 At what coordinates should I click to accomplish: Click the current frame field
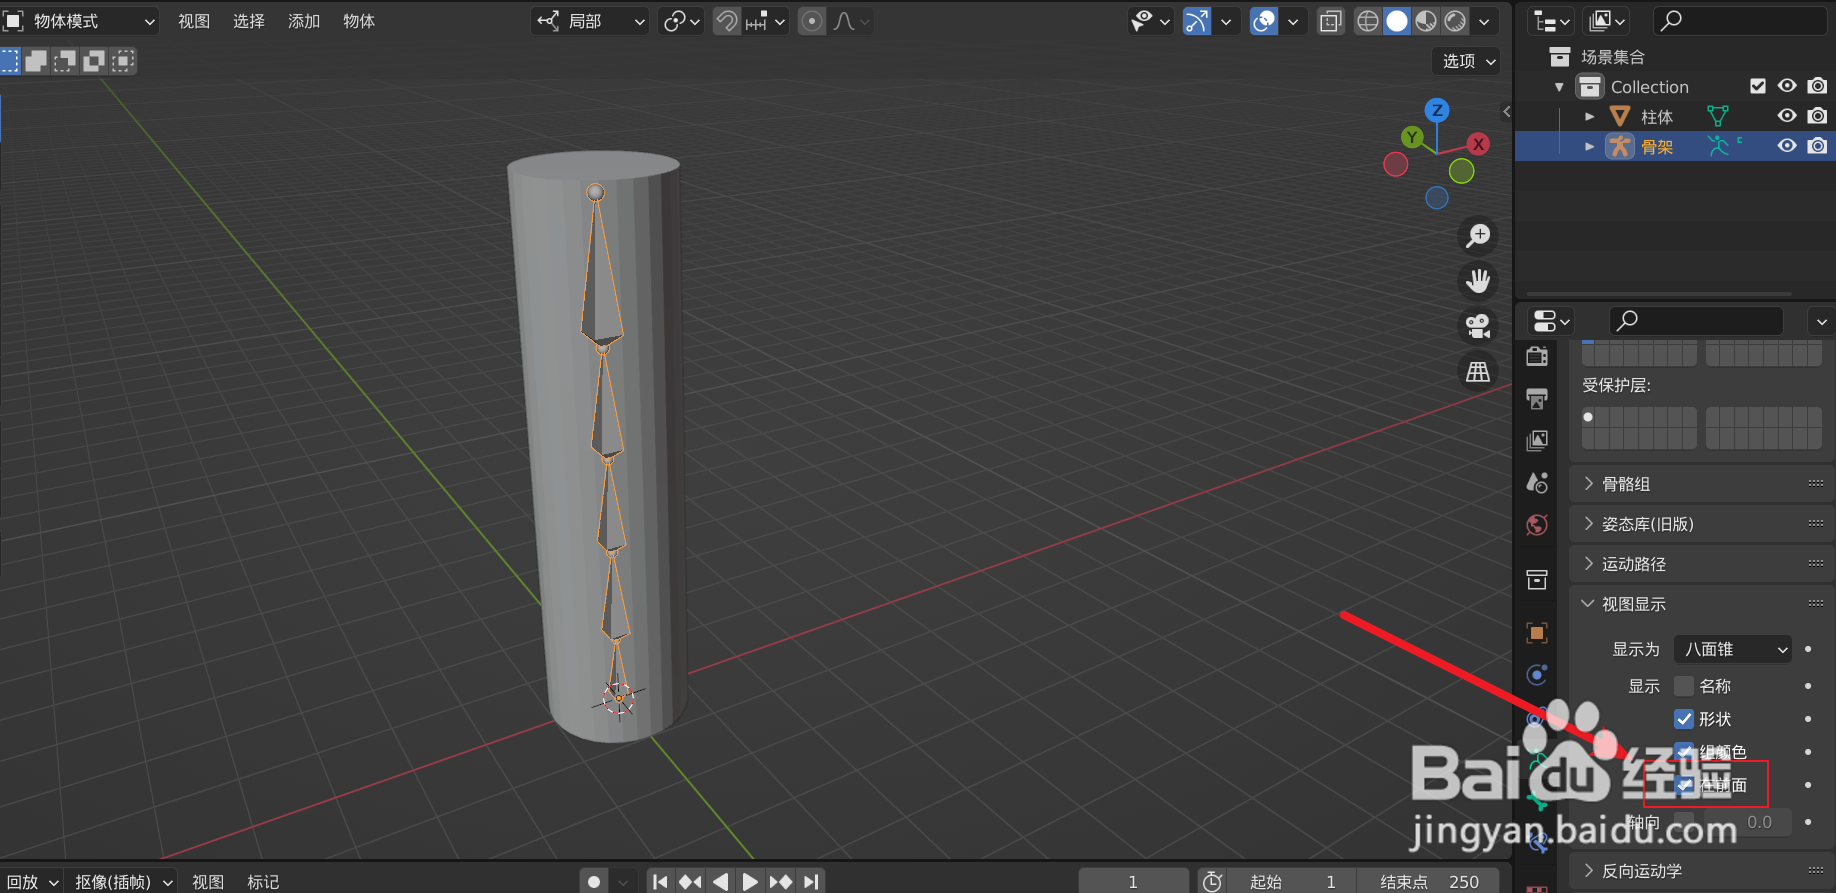pyautogui.click(x=1133, y=881)
